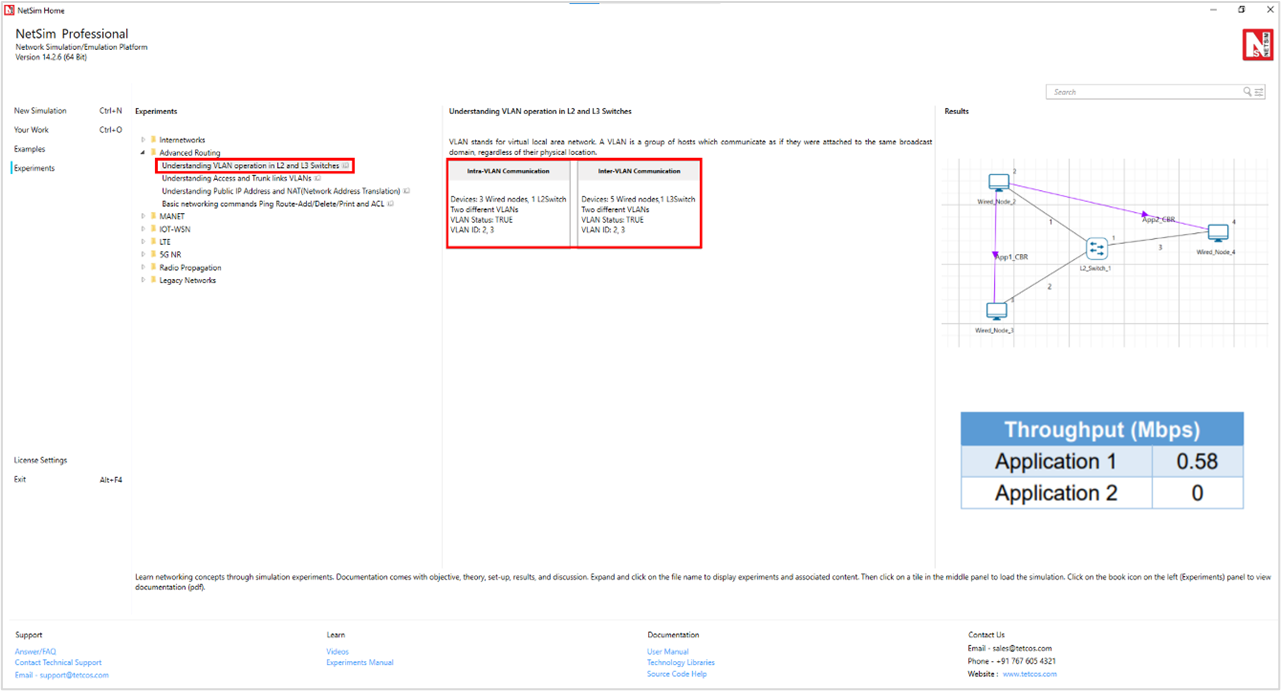Expand the Internetworks folder
The height and width of the screenshot is (691, 1281).
click(143, 140)
